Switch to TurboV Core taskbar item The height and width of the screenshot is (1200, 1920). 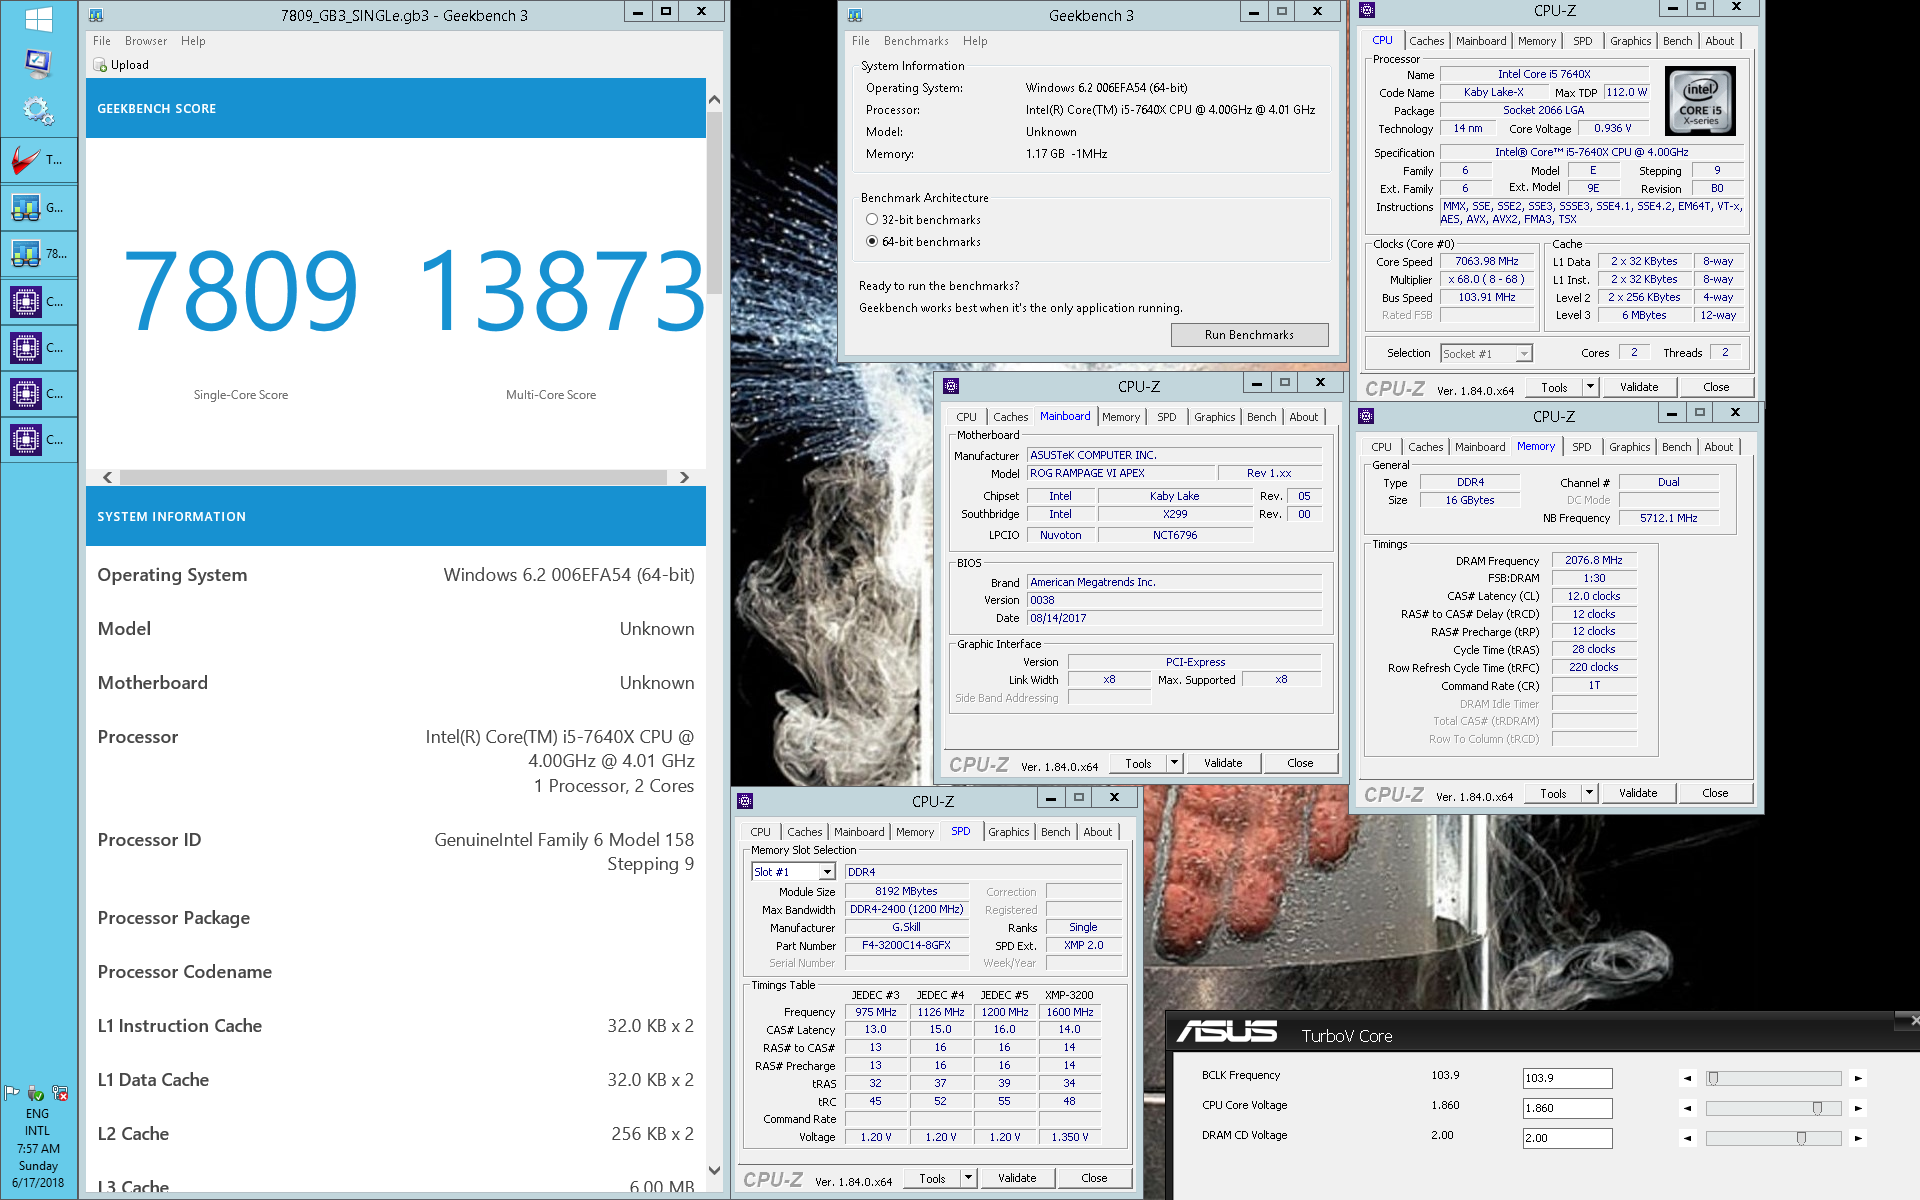click(x=39, y=160)
